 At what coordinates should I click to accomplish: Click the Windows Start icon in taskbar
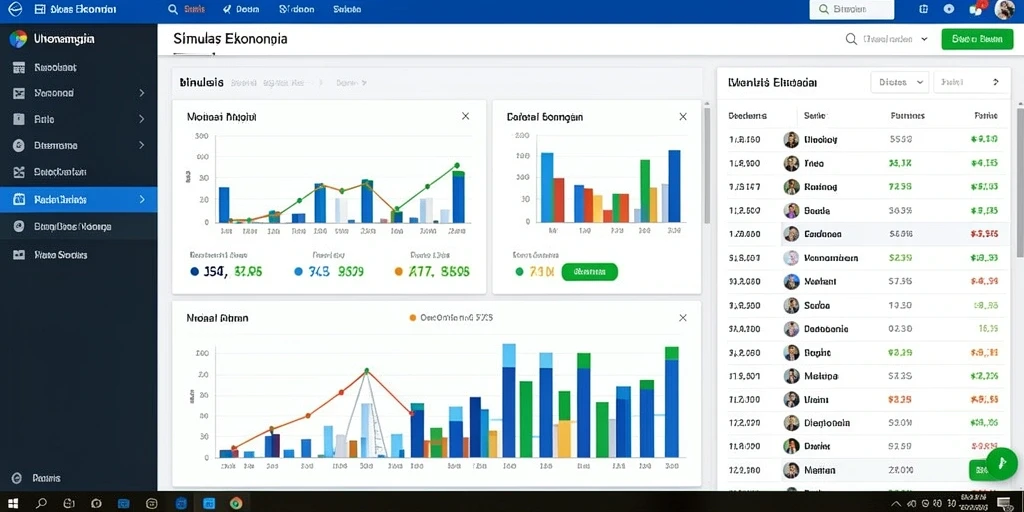point(12,503)
